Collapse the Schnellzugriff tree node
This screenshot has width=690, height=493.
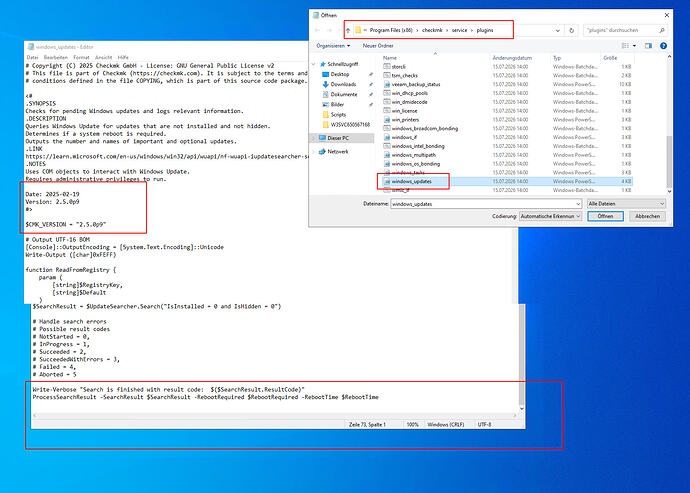point(313,64)
